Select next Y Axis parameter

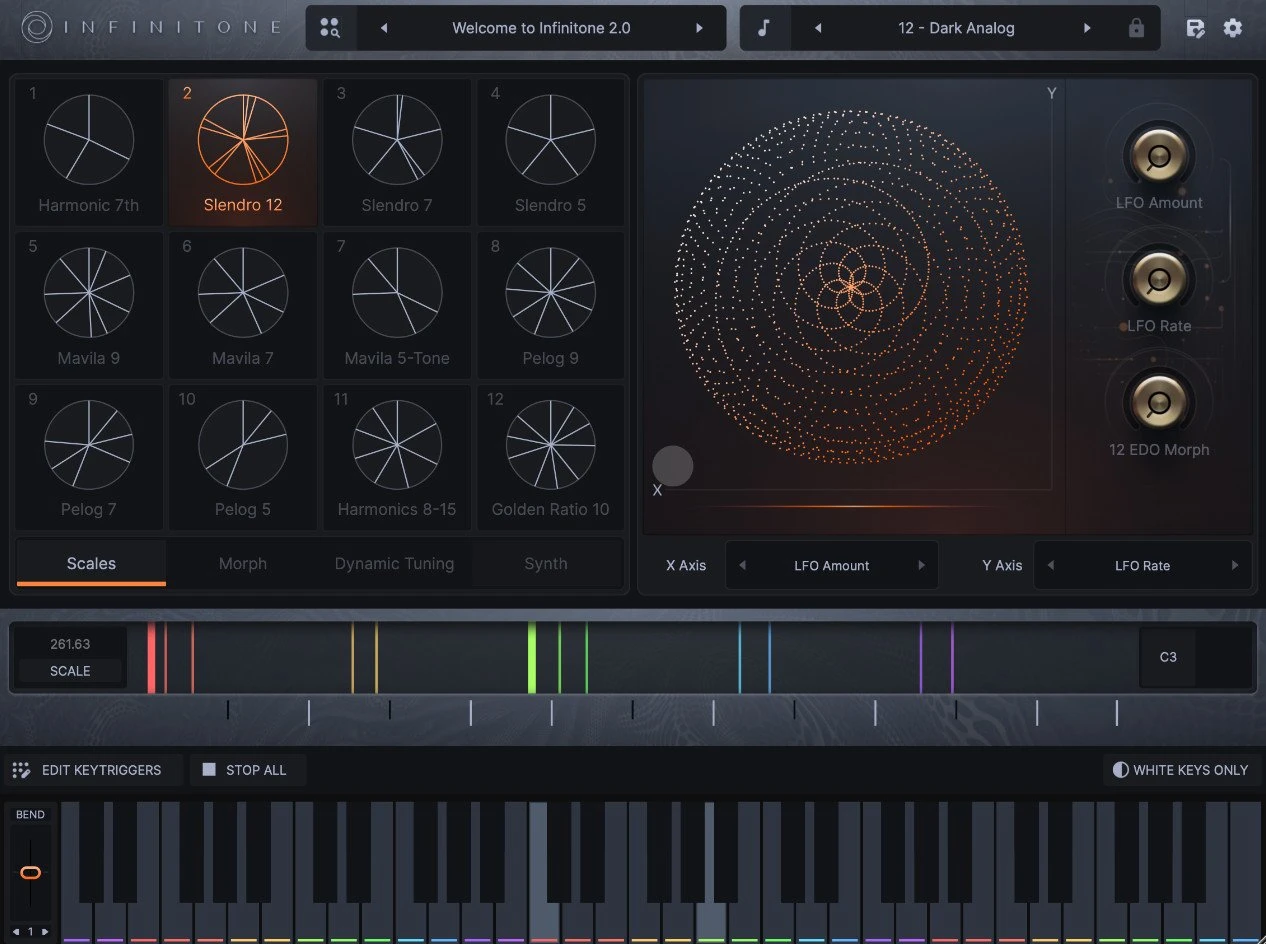(x=1234, y=566)
